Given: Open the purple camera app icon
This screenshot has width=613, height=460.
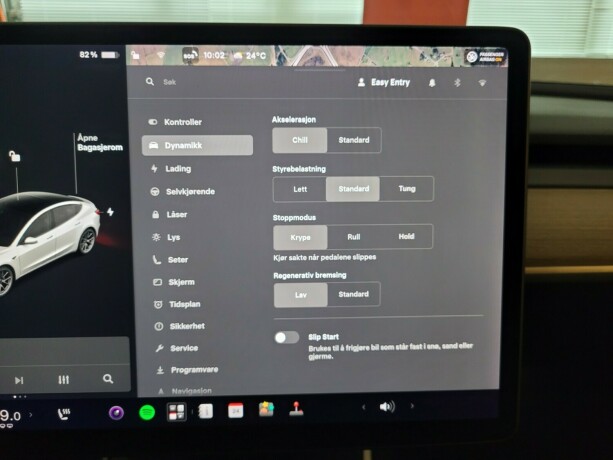Looking at the screenshot, I should point(116,413).
